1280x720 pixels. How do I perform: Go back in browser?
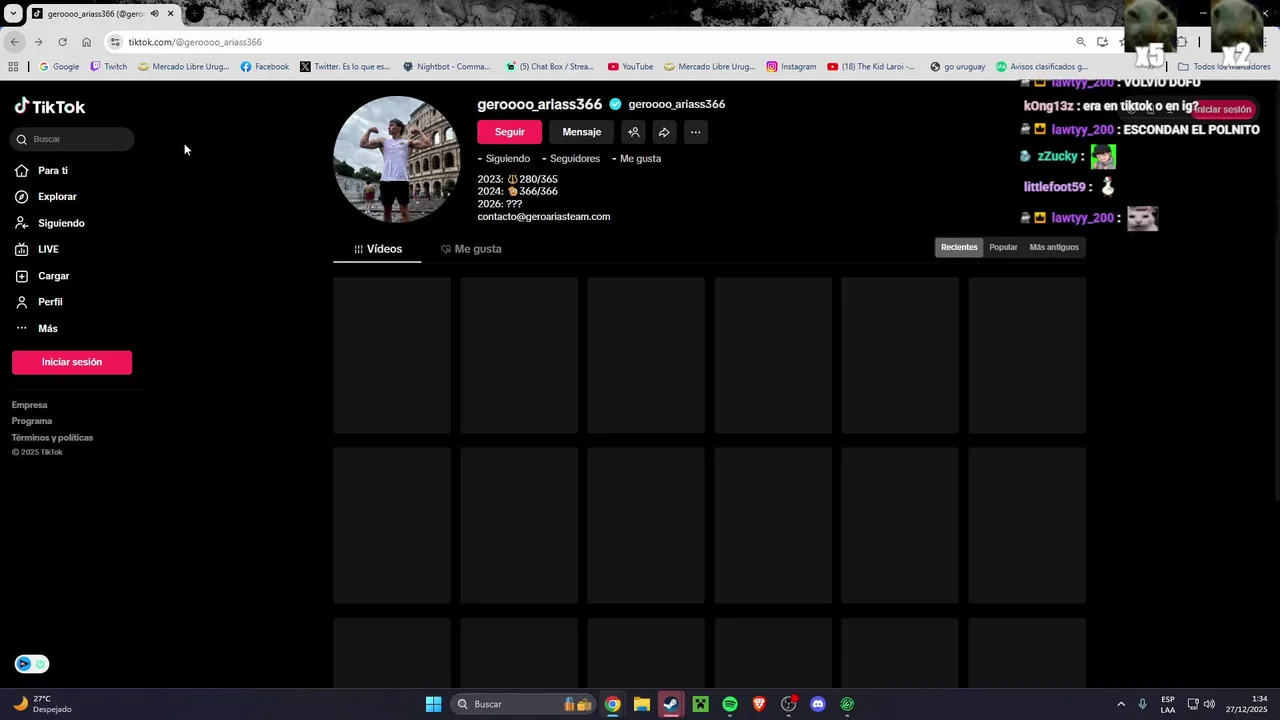click(x=14, y=42)
